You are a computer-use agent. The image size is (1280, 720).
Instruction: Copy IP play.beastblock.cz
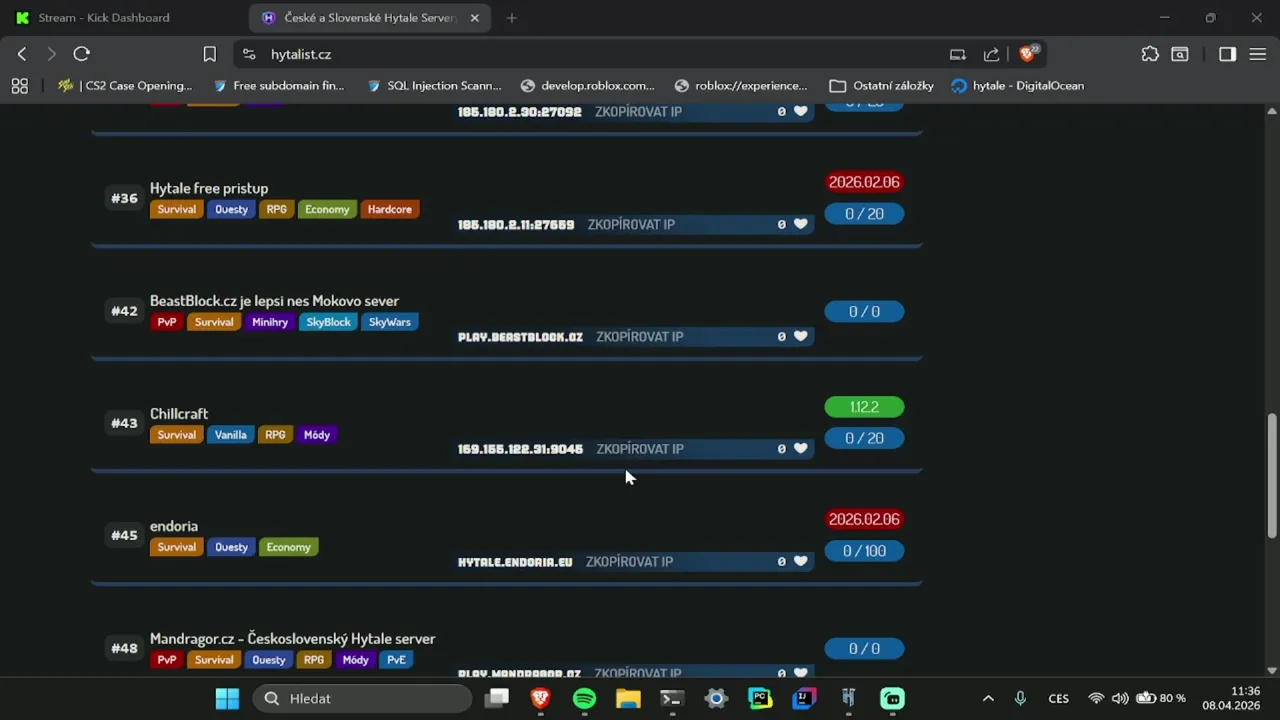click(x=639, y=337)
